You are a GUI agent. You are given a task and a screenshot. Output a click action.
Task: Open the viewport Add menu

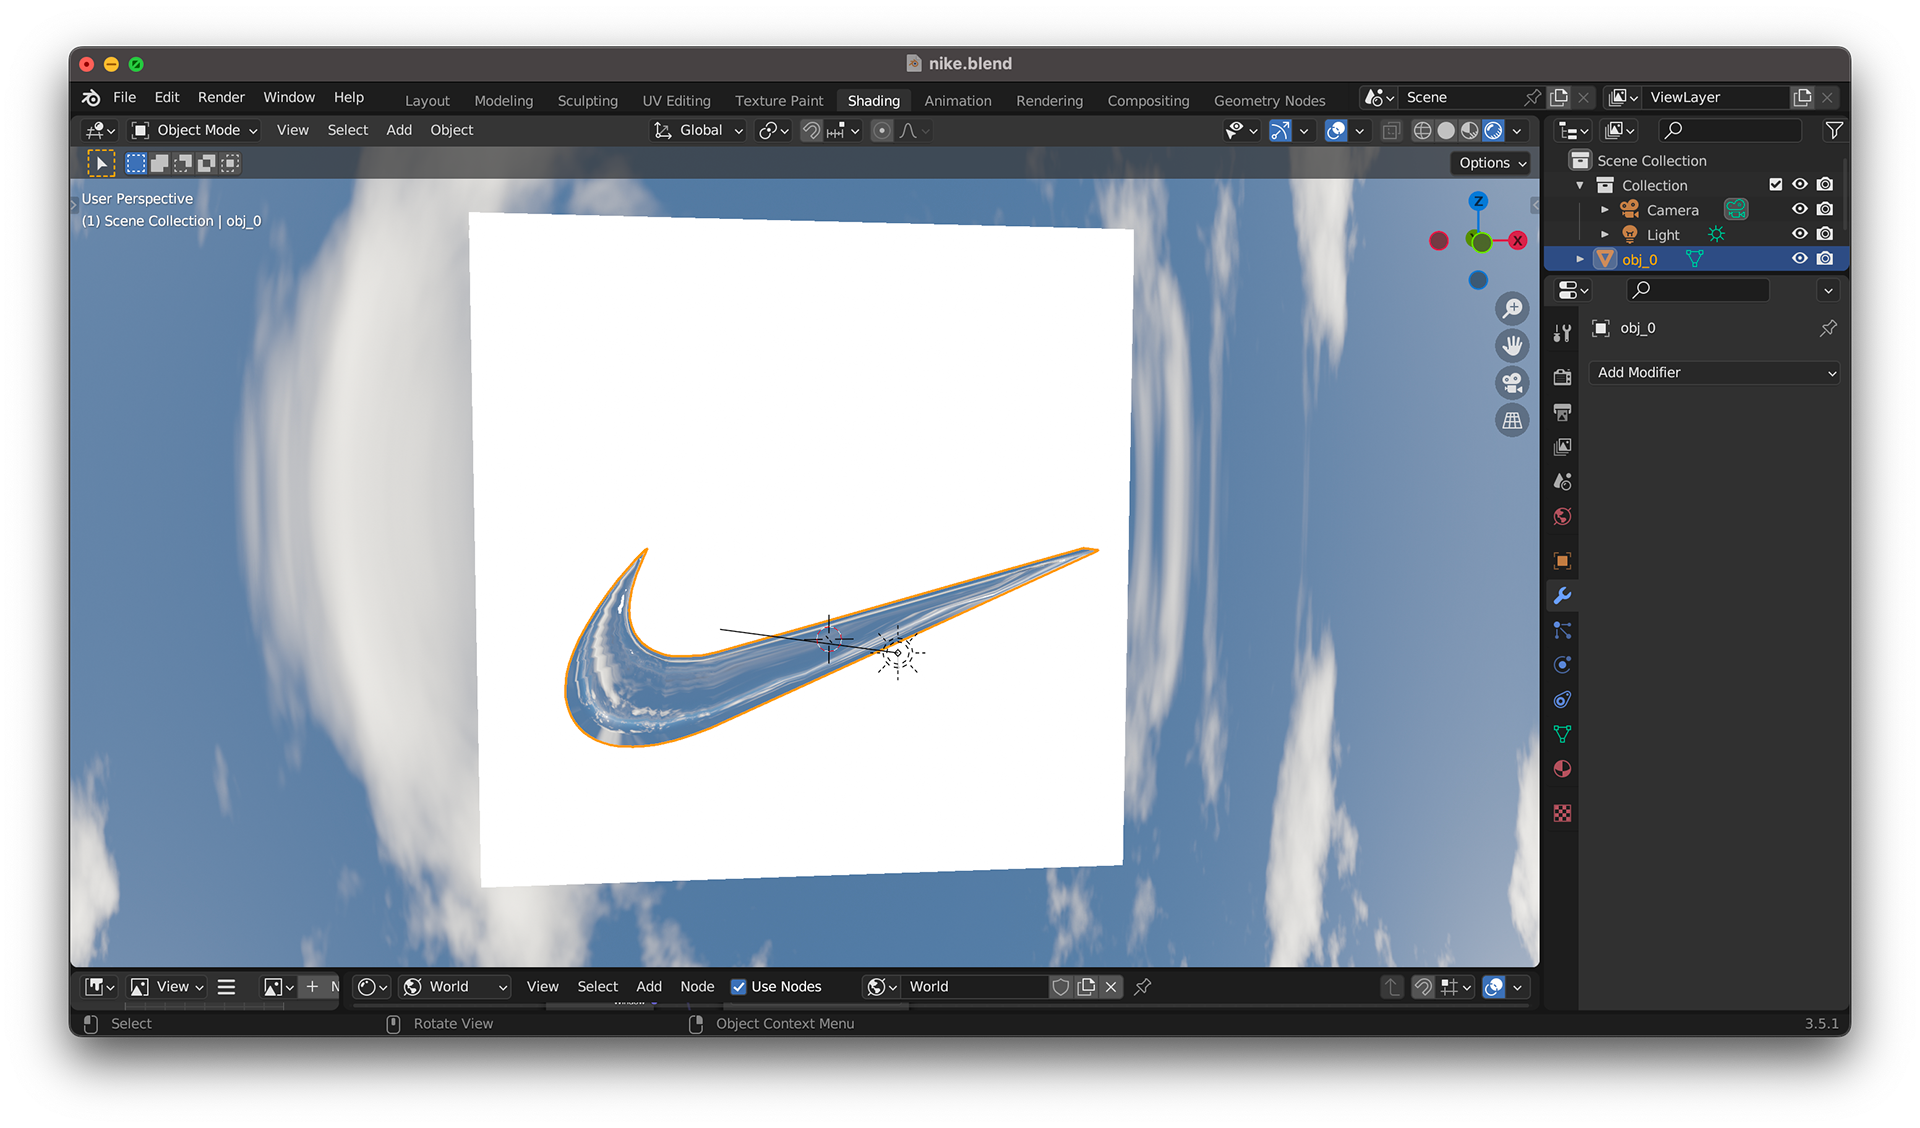399,130
